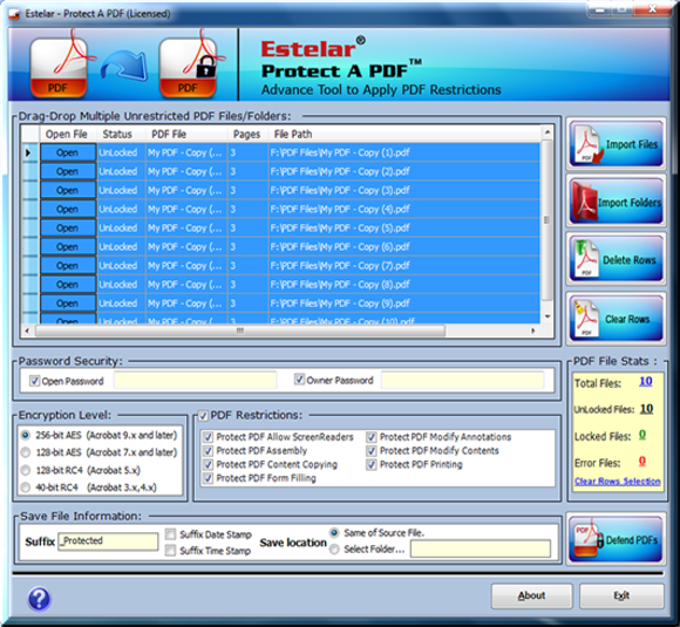Select row header of Copy (8).pdf row
The height and width of the screenshot is (627, 680).
click(30, 284)
